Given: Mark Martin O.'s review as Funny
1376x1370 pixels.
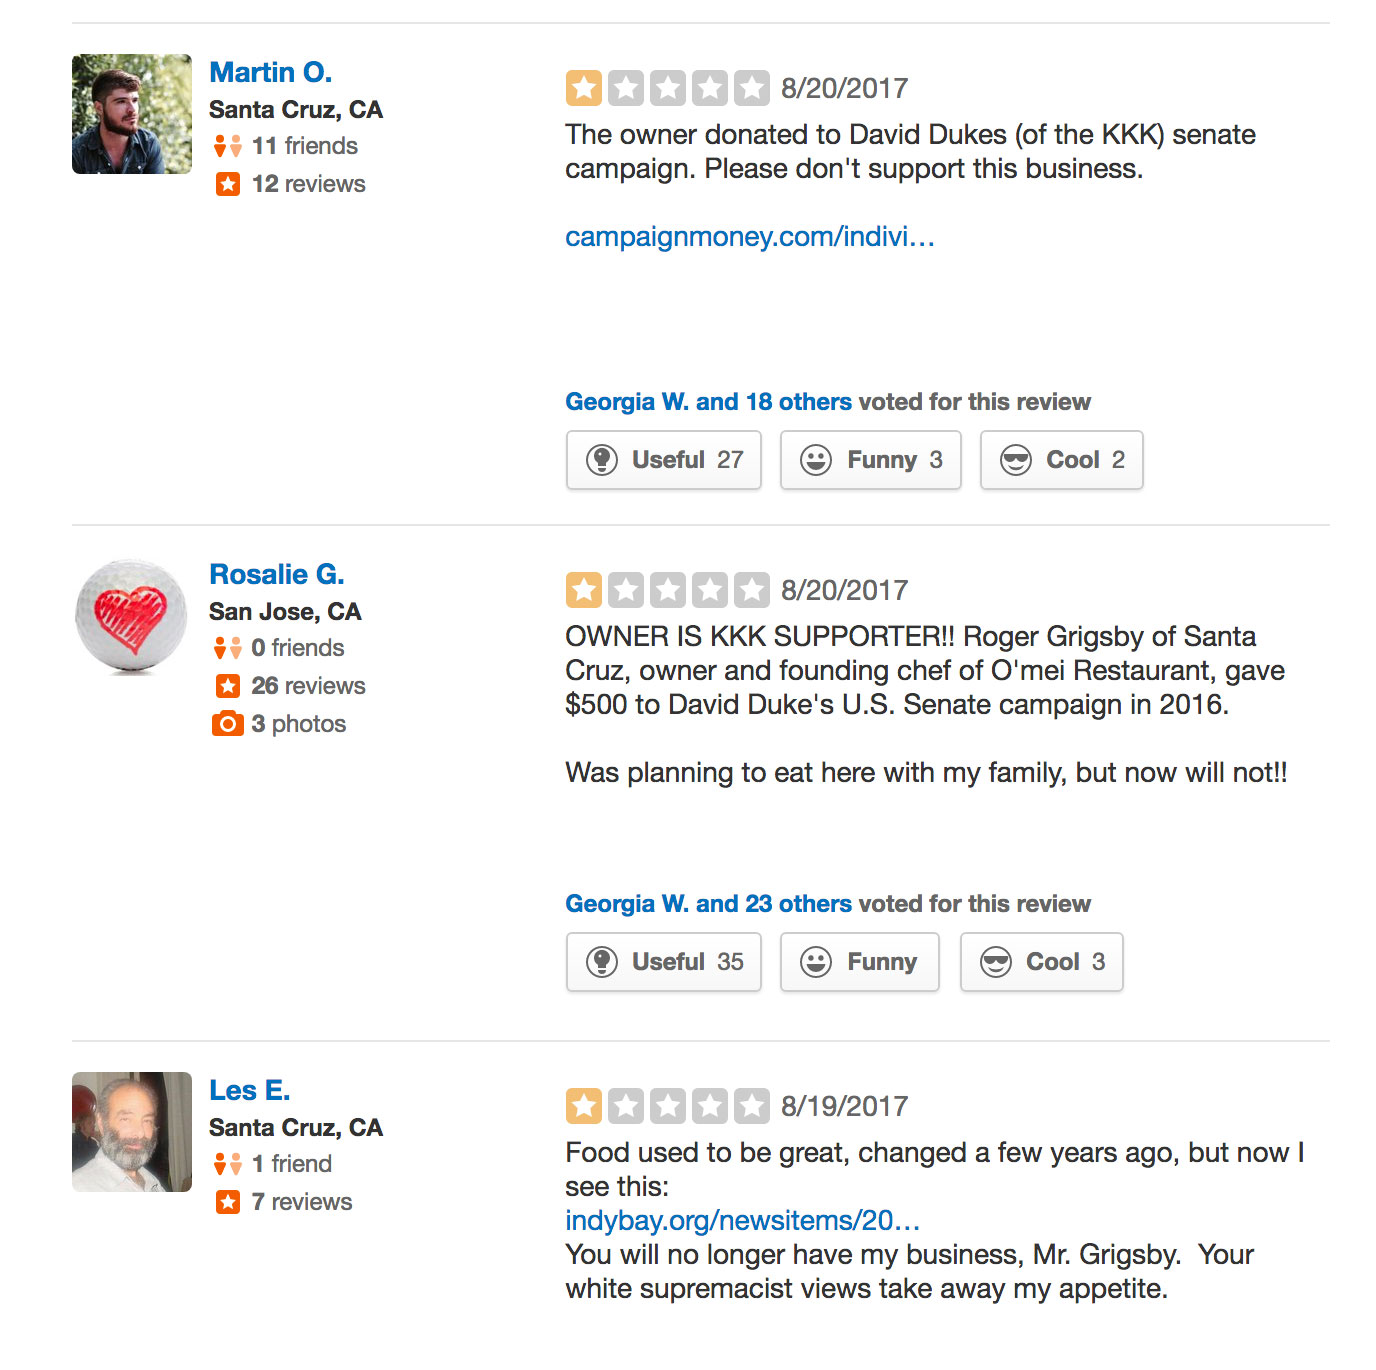Looking at the screenshot, I should [x=870, y=460].
